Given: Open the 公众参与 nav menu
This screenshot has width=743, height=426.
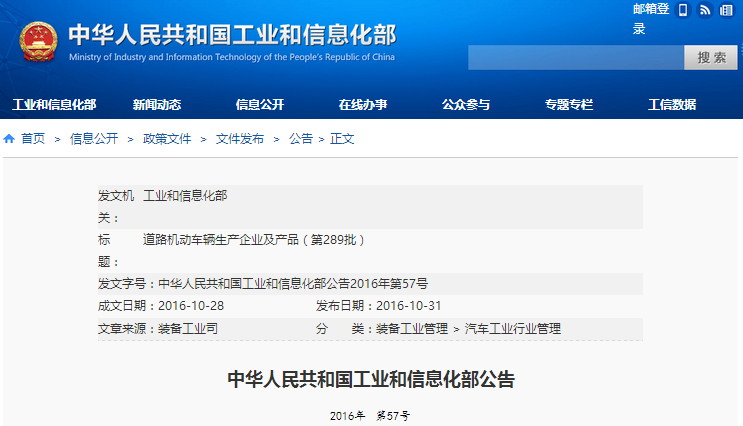Looking at the screenshot, I should [x=466, y=105].
